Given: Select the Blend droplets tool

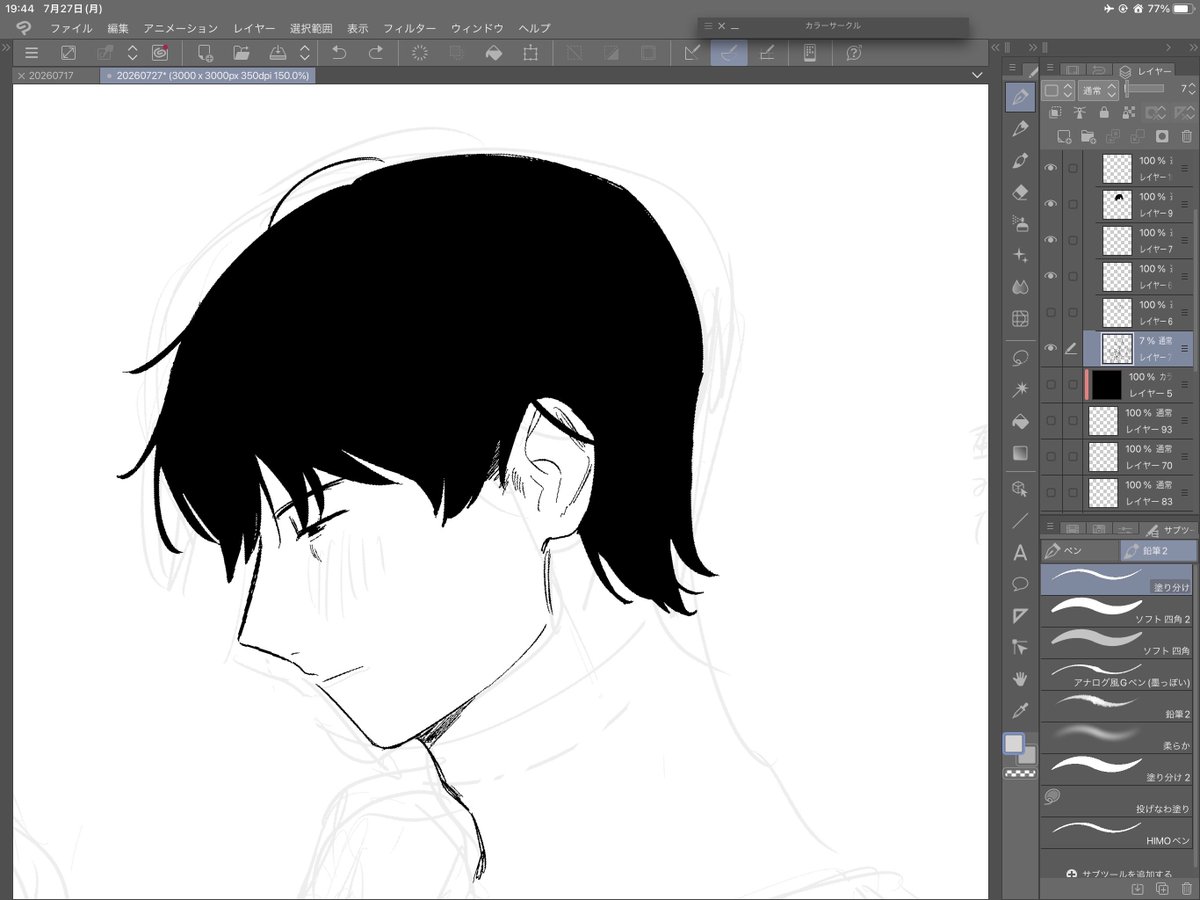Looking at the screenshot, I should pos(1020,287).
